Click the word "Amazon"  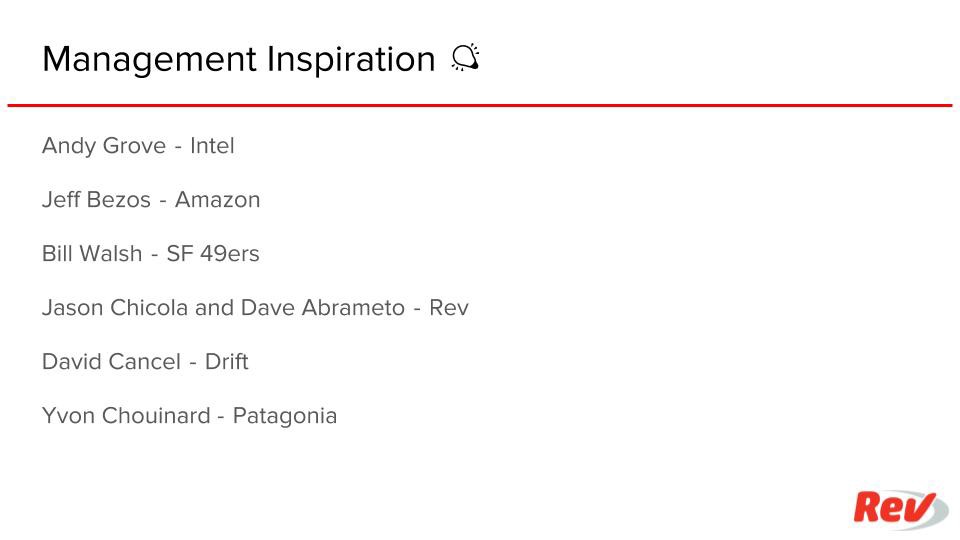click(217, 200)
